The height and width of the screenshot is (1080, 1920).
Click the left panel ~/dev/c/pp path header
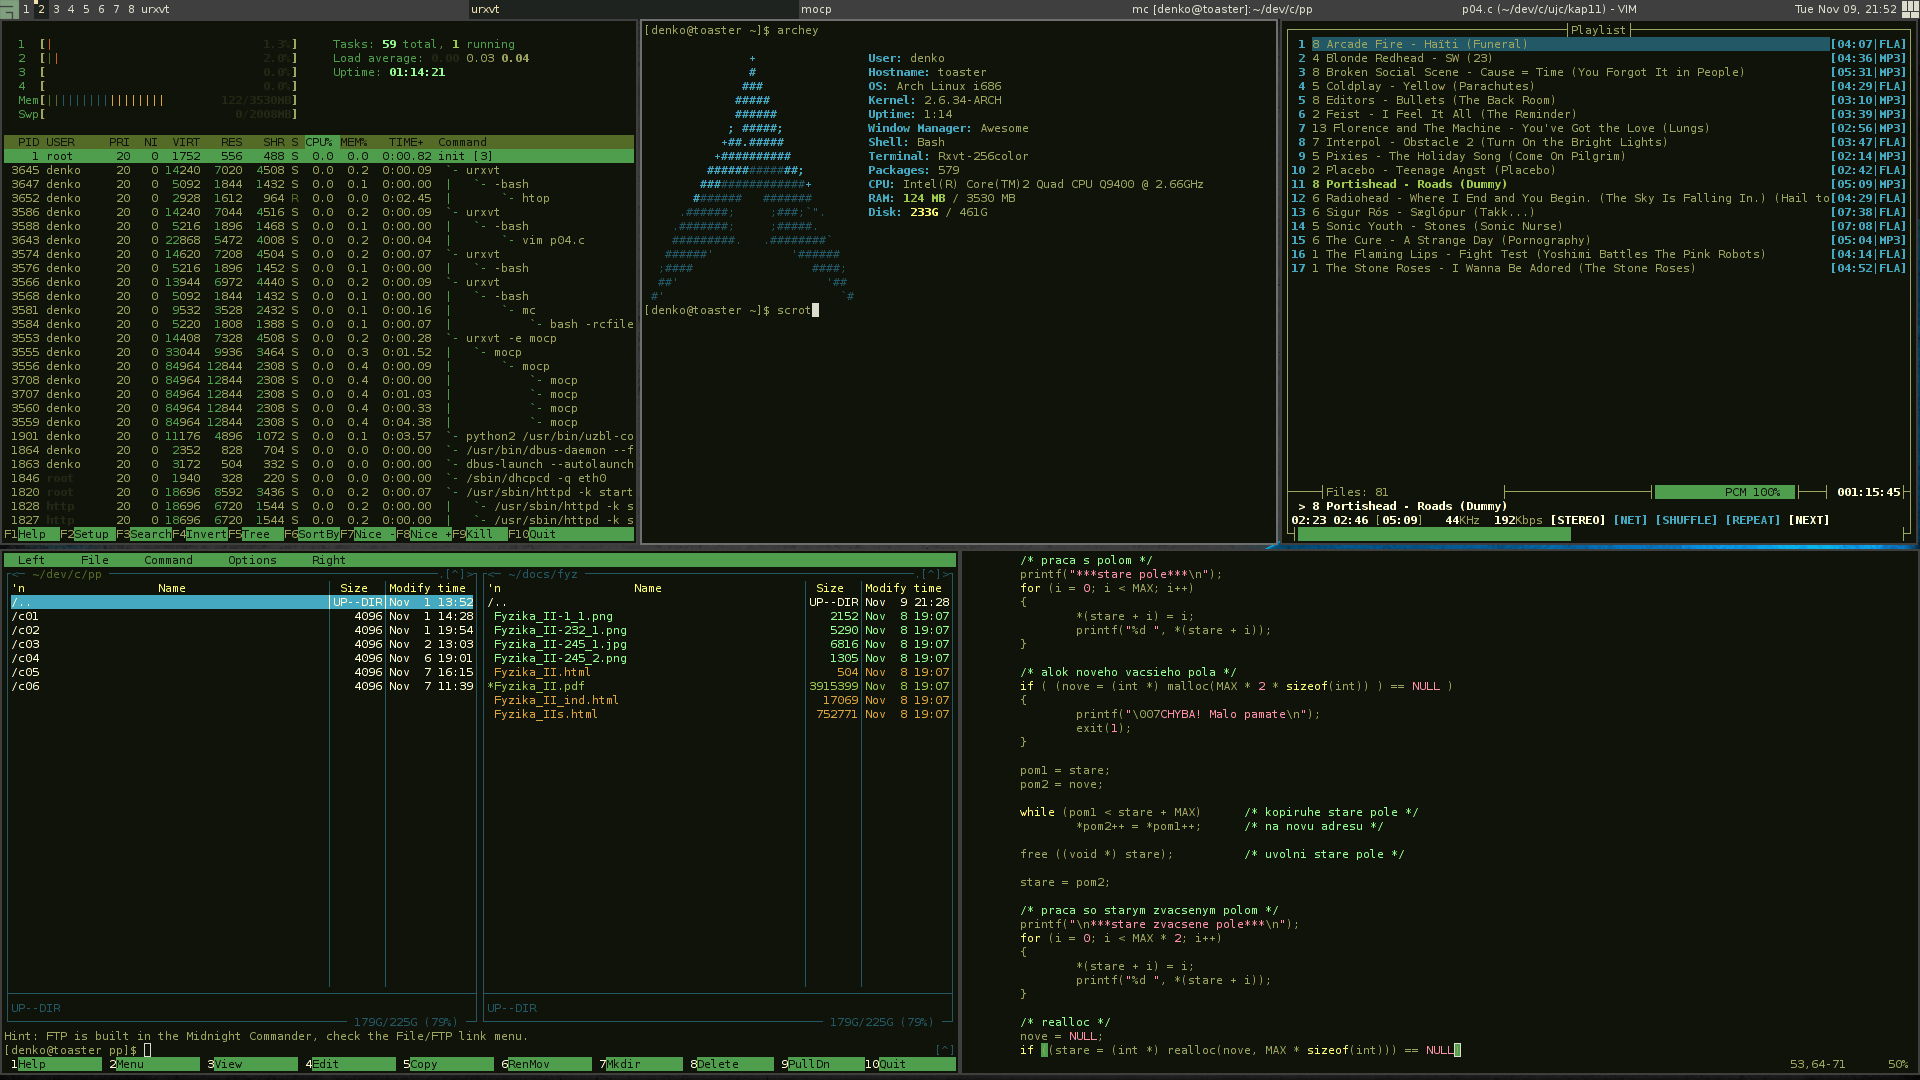(x=67, y=574)
